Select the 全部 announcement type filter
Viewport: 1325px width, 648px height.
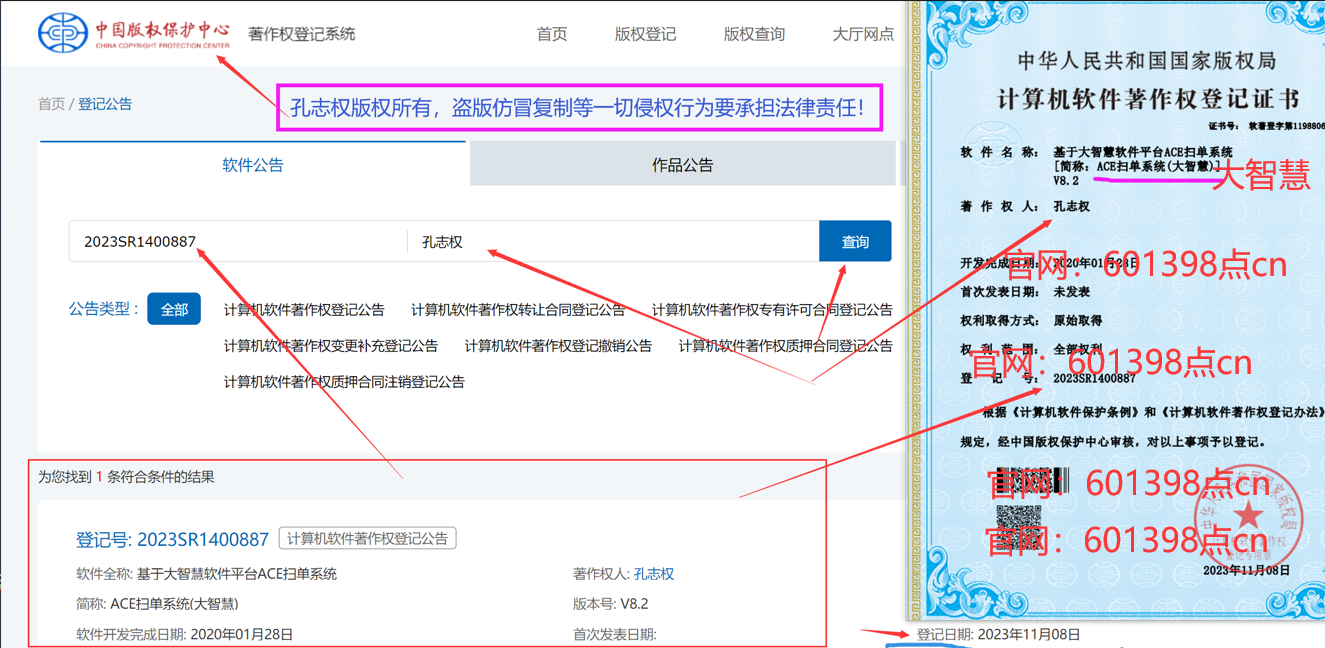click(174, 309)
